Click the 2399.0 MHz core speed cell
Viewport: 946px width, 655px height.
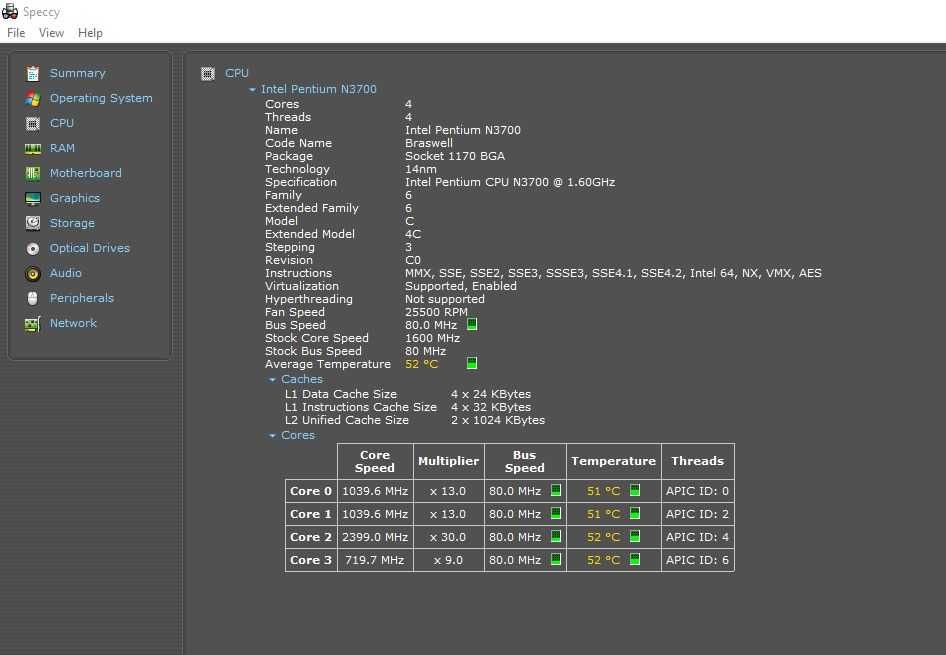[375, 537]
